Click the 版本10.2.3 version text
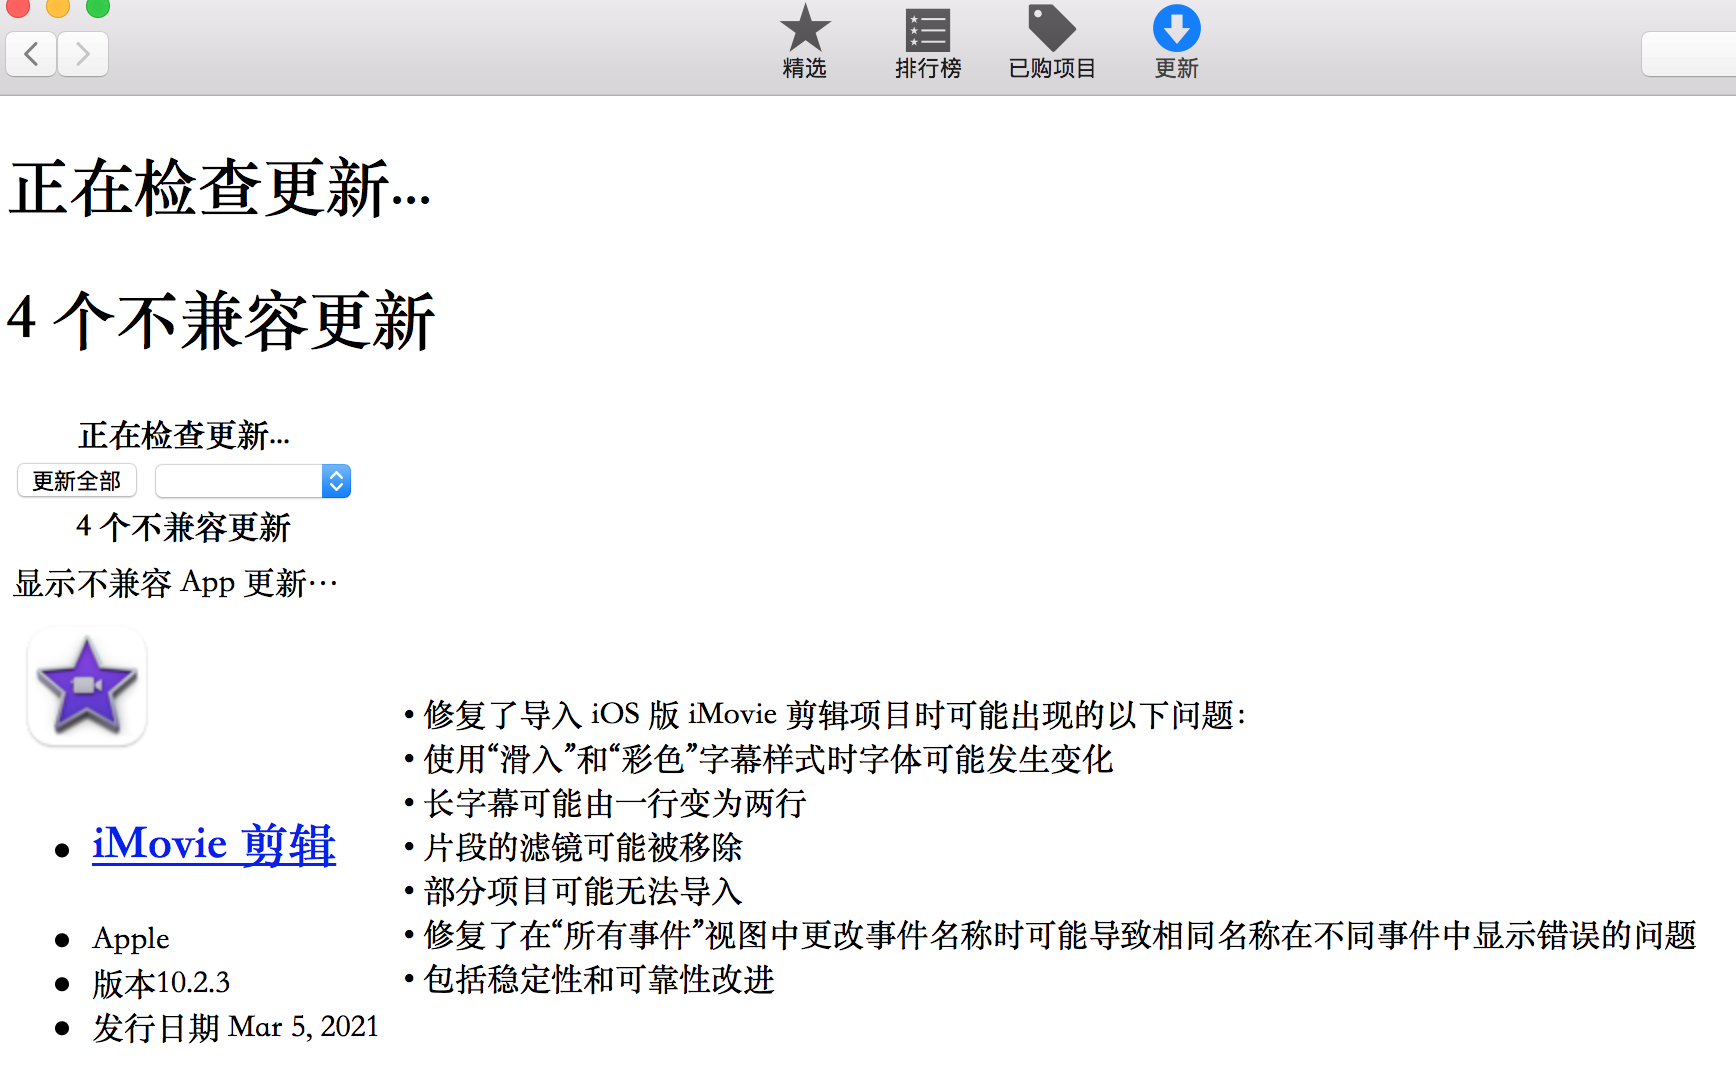This screenshot has width=1736, height=1066. (161, 982)
